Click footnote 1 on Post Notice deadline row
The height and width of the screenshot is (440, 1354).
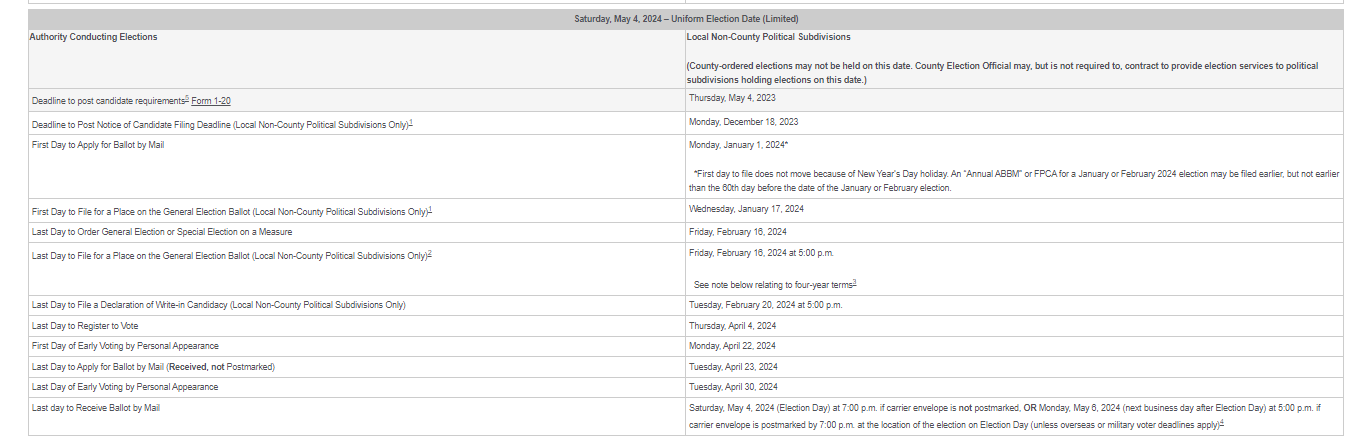tap(411, 121)
